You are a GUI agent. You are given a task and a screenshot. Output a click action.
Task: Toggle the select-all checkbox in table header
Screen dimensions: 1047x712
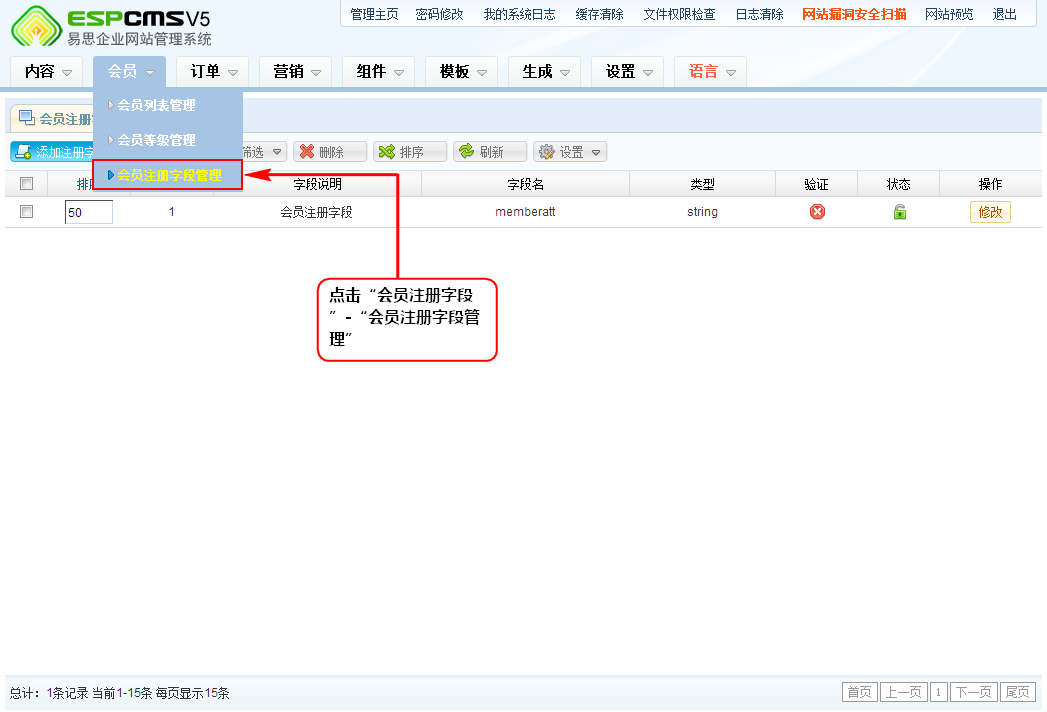click(27, 184)
